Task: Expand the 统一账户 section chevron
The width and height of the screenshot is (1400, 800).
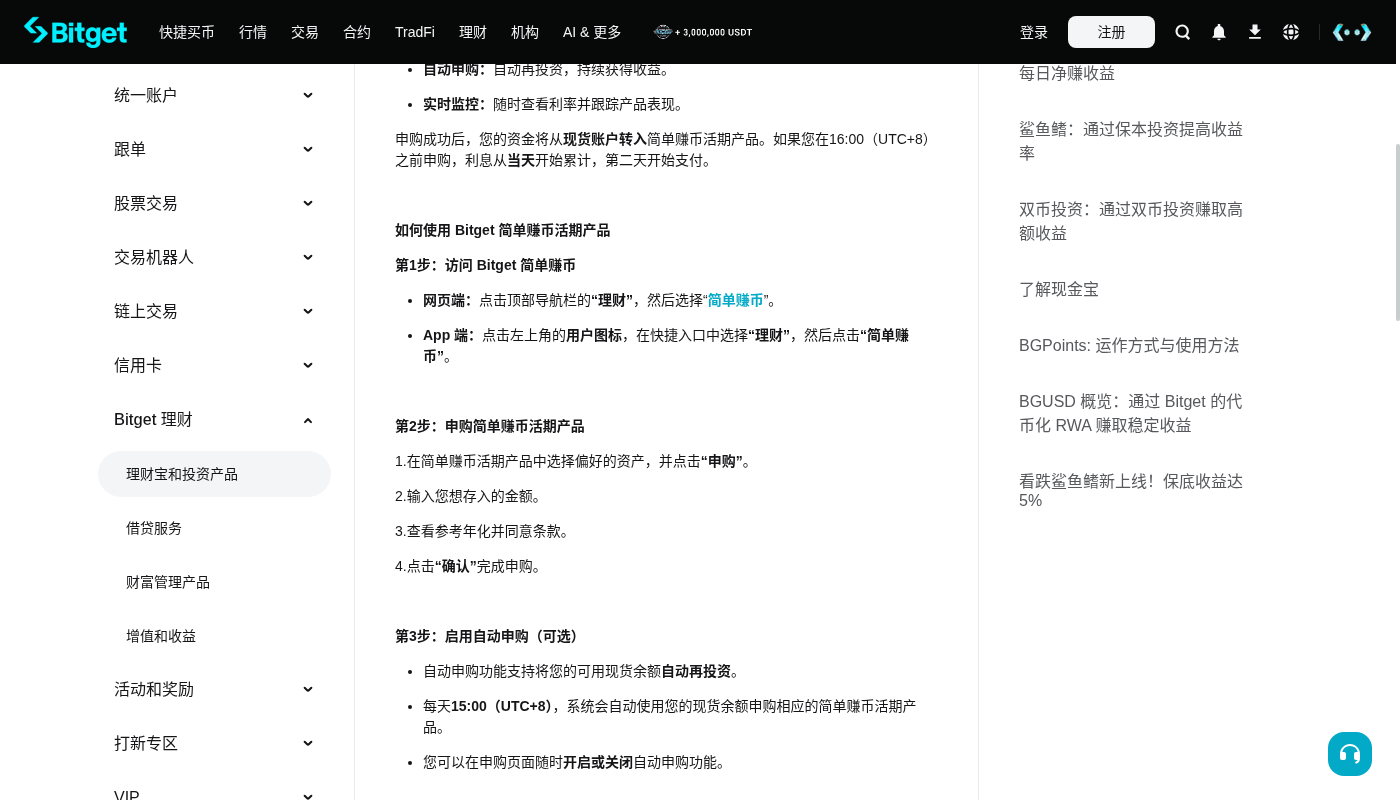Action: pos(308,95)
